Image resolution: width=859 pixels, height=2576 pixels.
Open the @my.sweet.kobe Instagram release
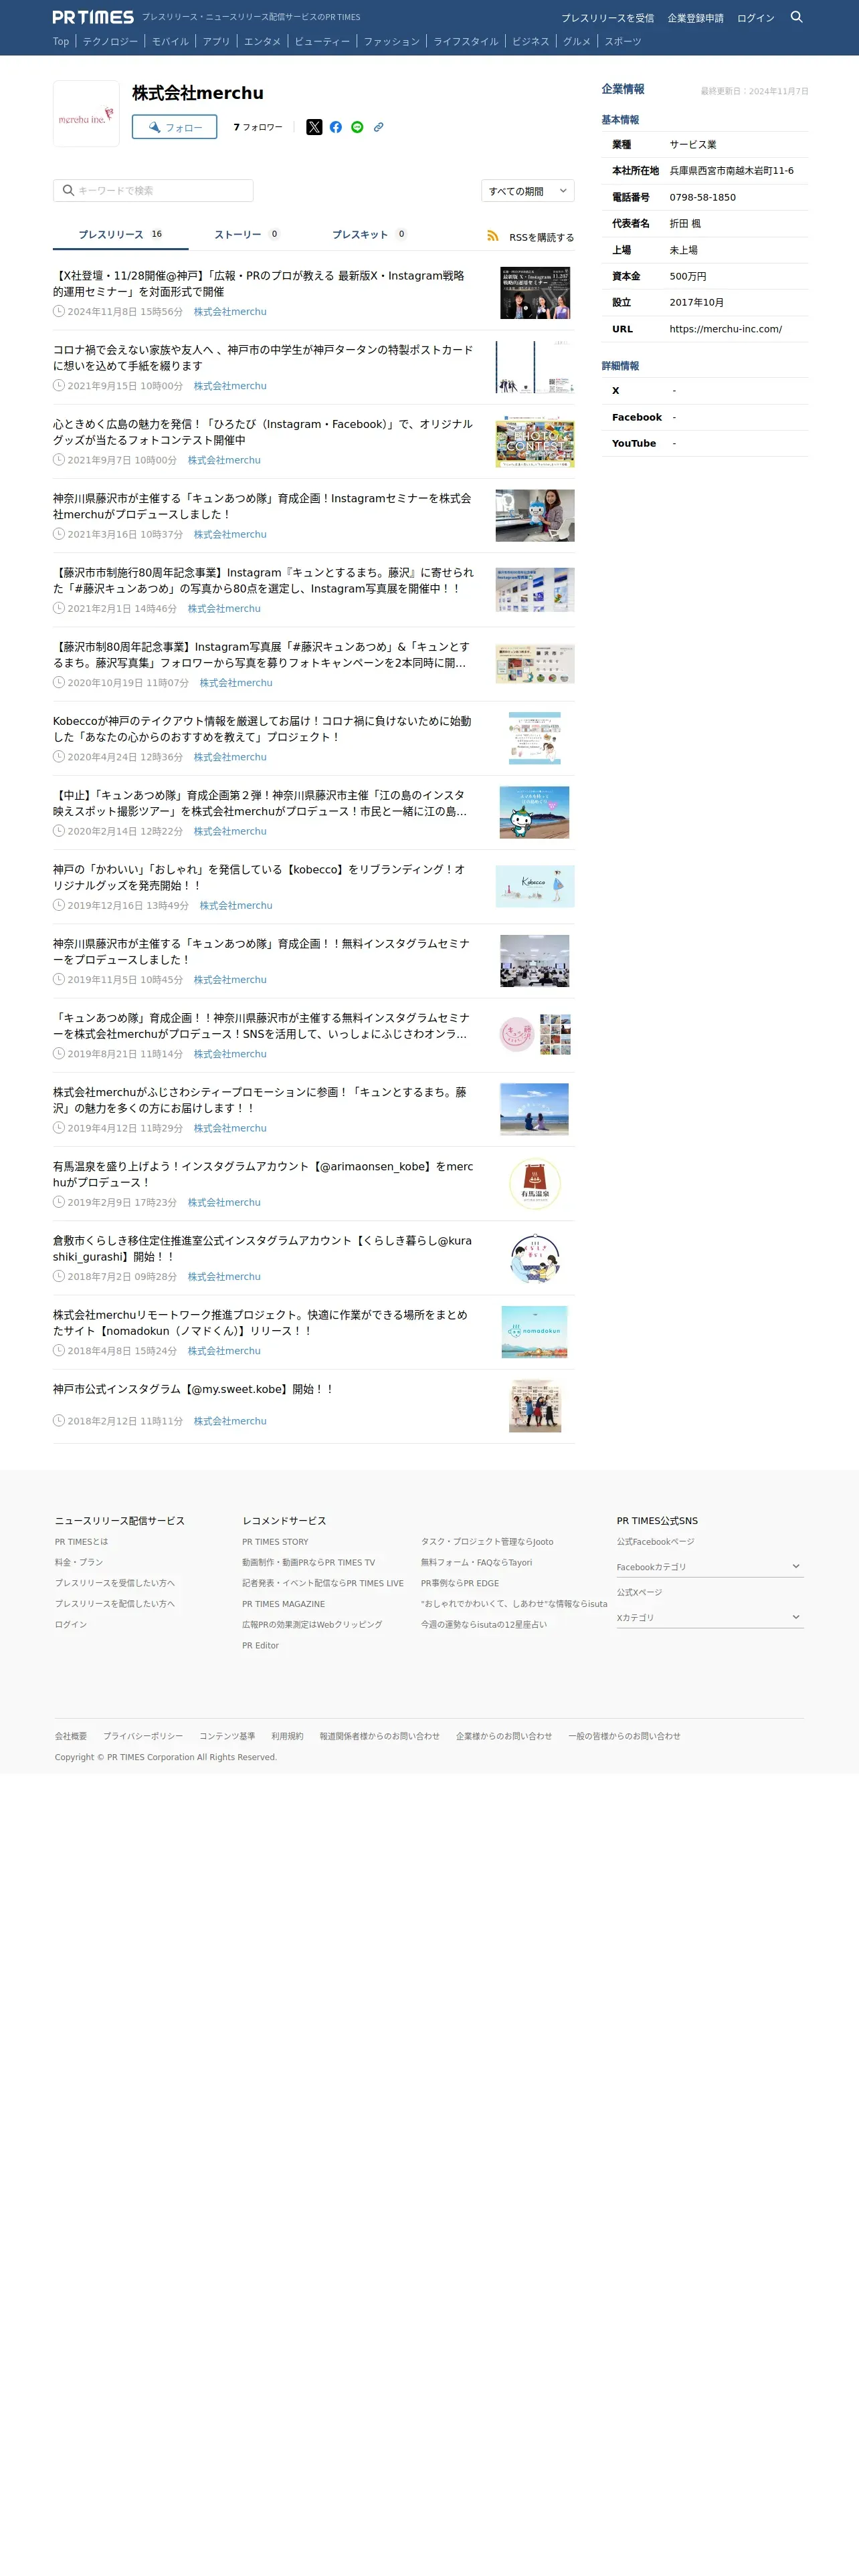coord(194,1389)
